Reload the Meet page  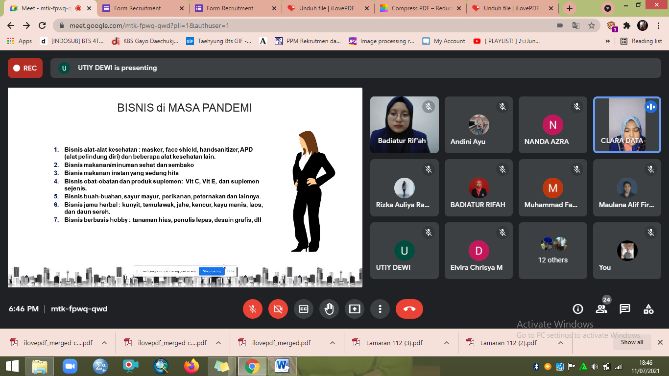click(x=42, y=26)
